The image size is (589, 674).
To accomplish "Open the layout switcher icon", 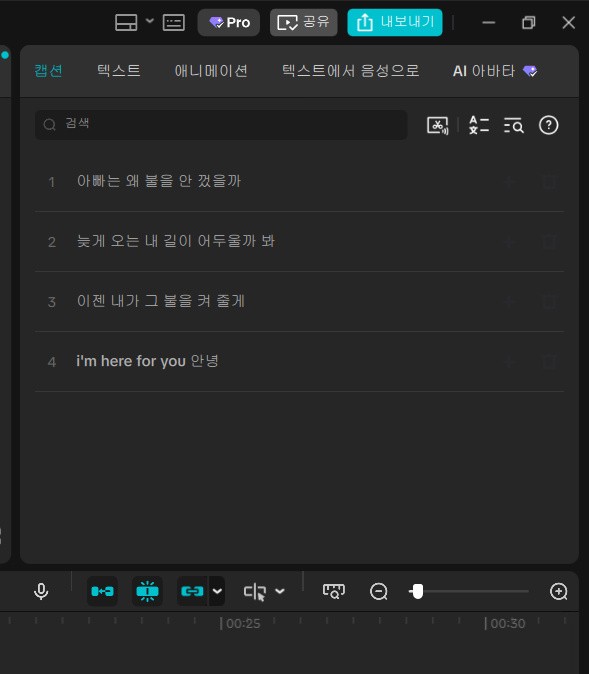I will 126,22.
